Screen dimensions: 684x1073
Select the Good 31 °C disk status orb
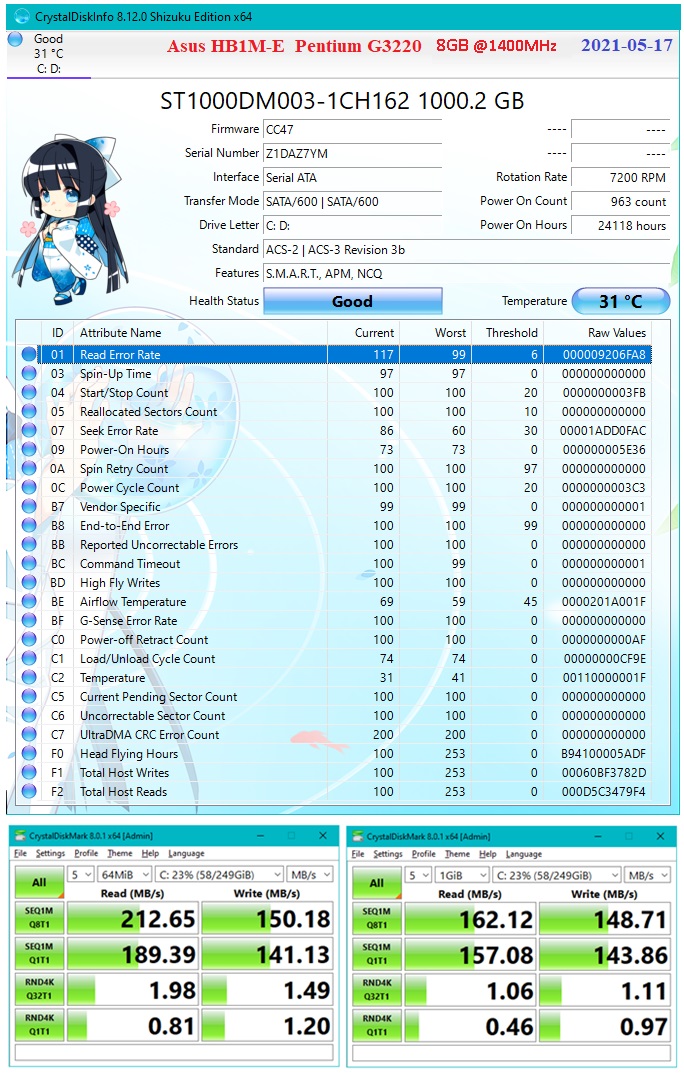(x=15, y=39)
